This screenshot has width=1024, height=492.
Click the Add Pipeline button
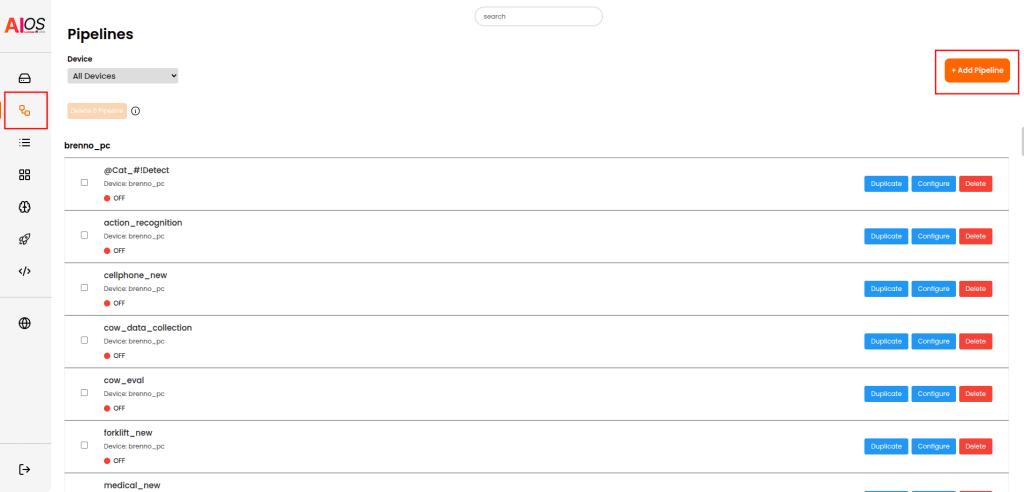coord(977,71)
